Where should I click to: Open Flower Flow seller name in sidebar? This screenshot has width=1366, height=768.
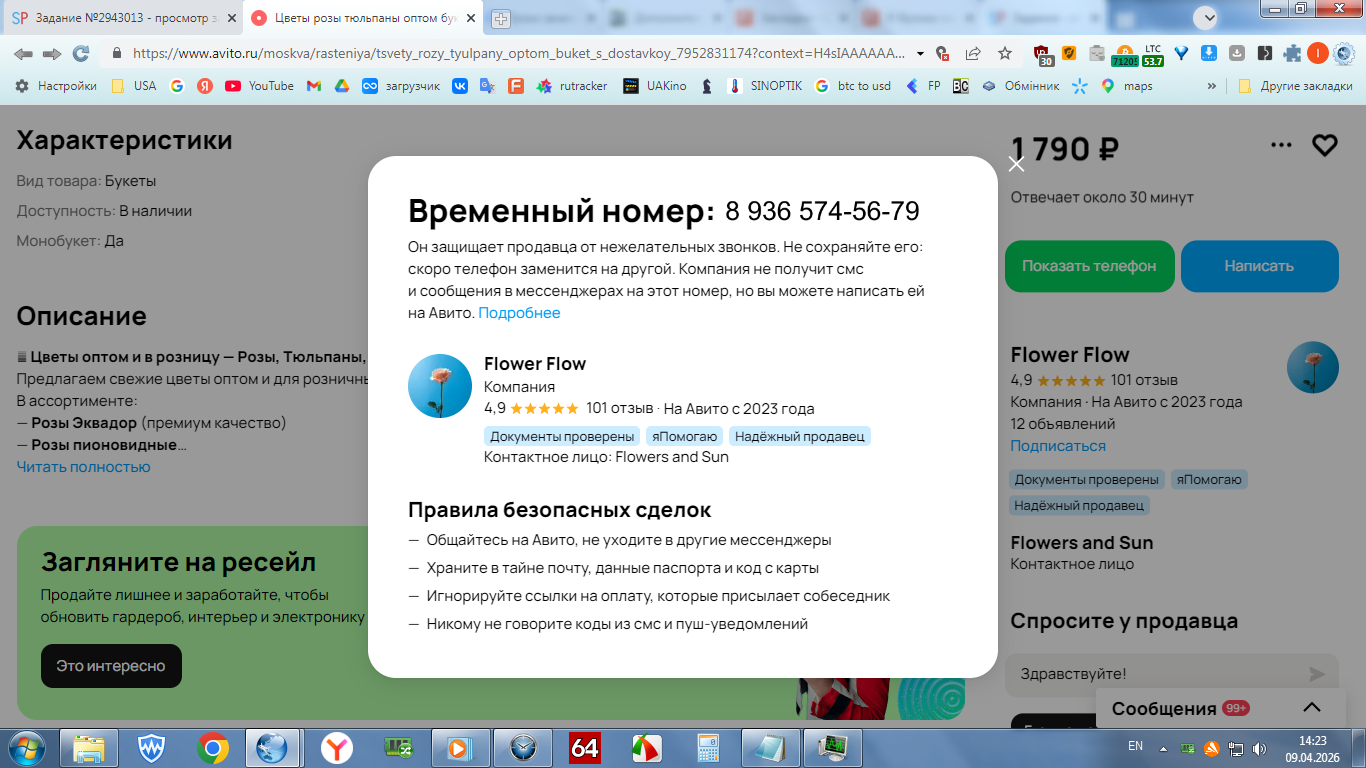click(x=1070, y=355)
